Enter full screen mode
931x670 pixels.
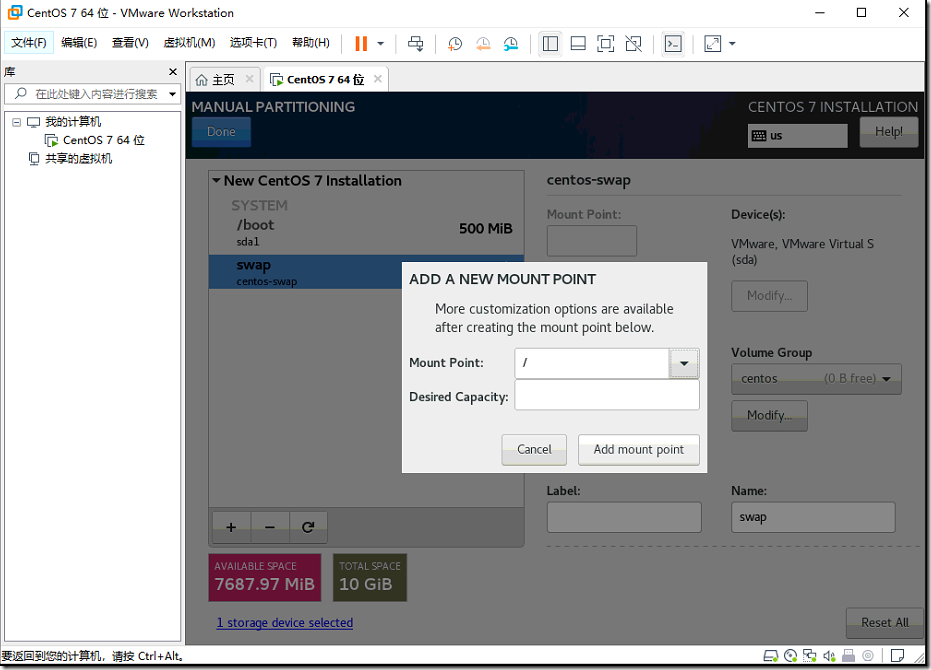point(606,43)
